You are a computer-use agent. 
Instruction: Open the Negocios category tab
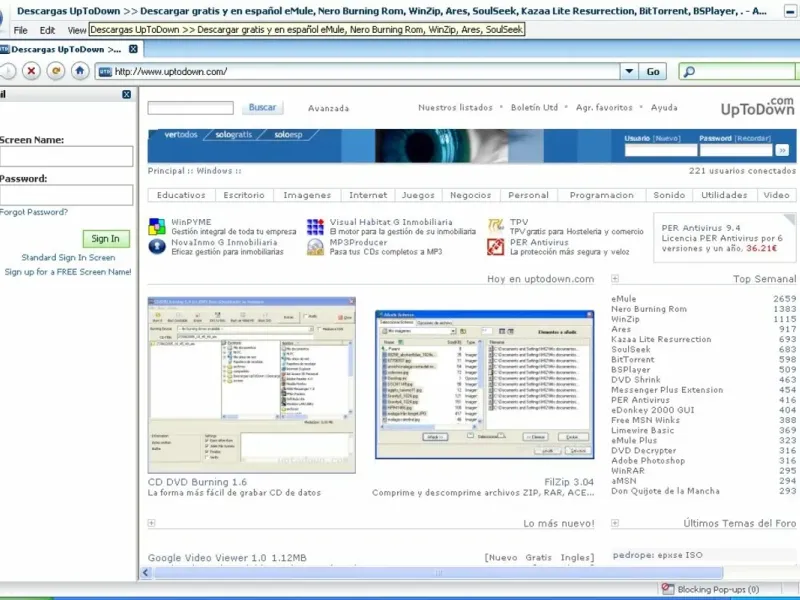click(470, 195)
